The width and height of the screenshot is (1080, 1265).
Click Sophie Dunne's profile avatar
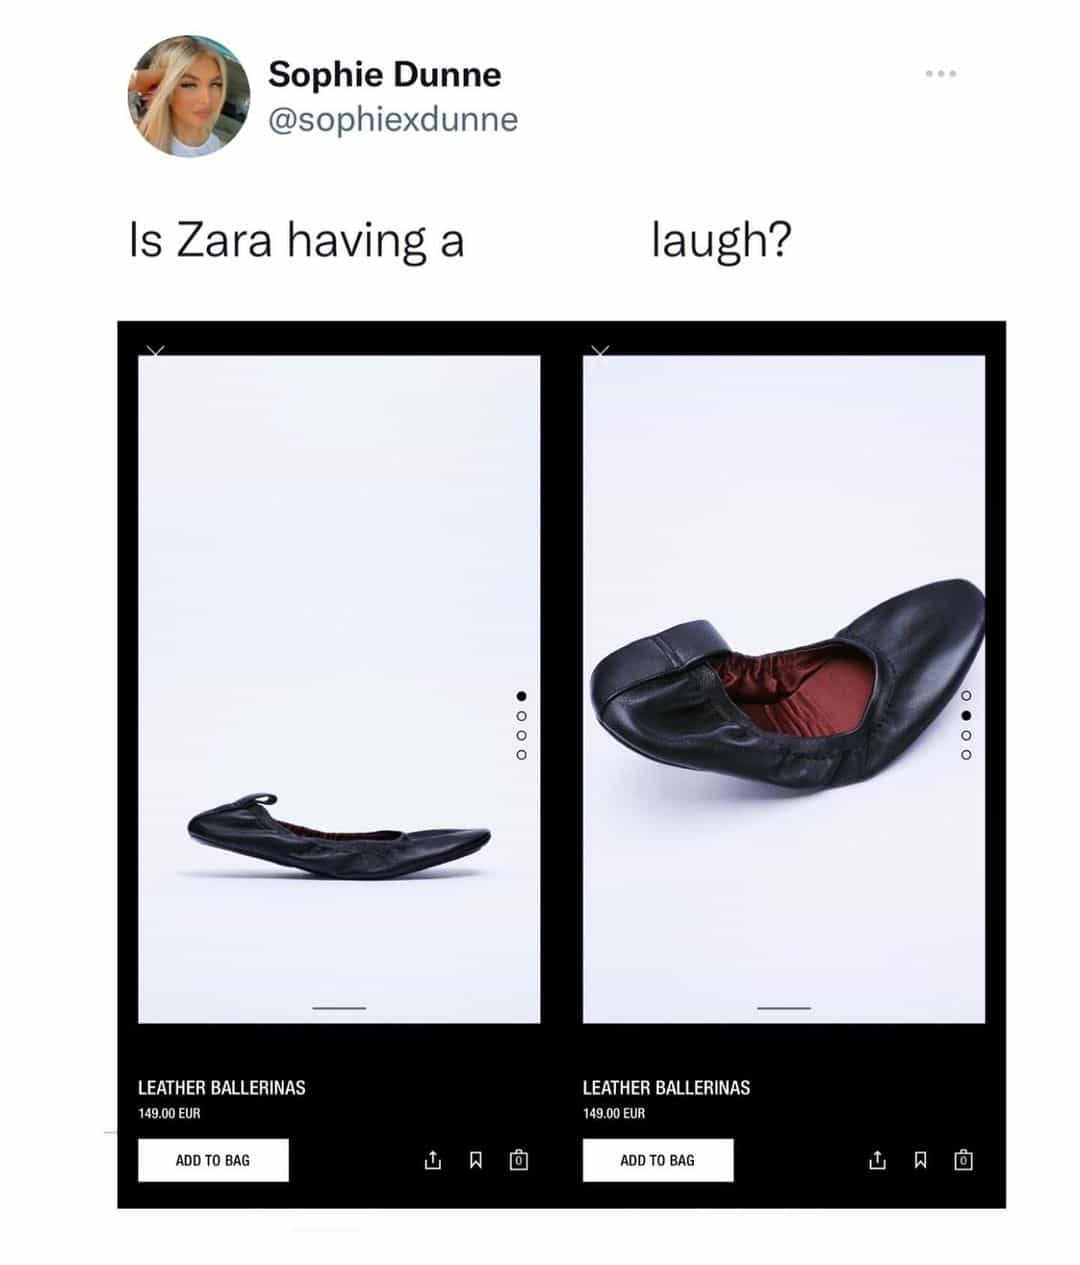(x=189, y=96)
